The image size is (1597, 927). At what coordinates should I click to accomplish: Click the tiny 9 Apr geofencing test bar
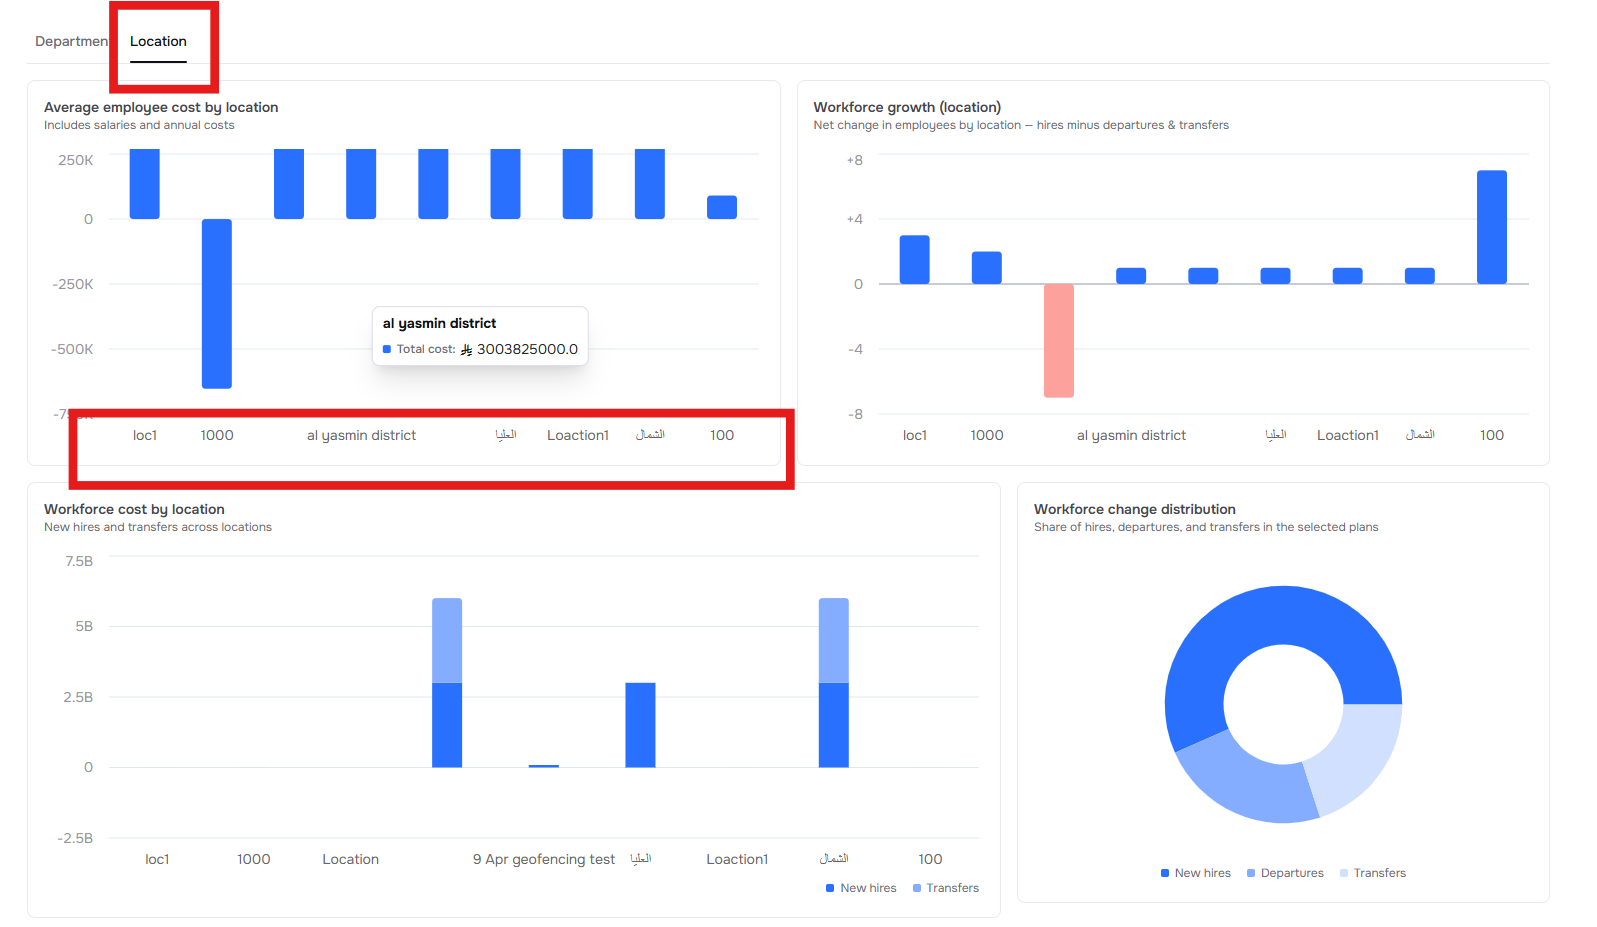[x=544, y=765]
